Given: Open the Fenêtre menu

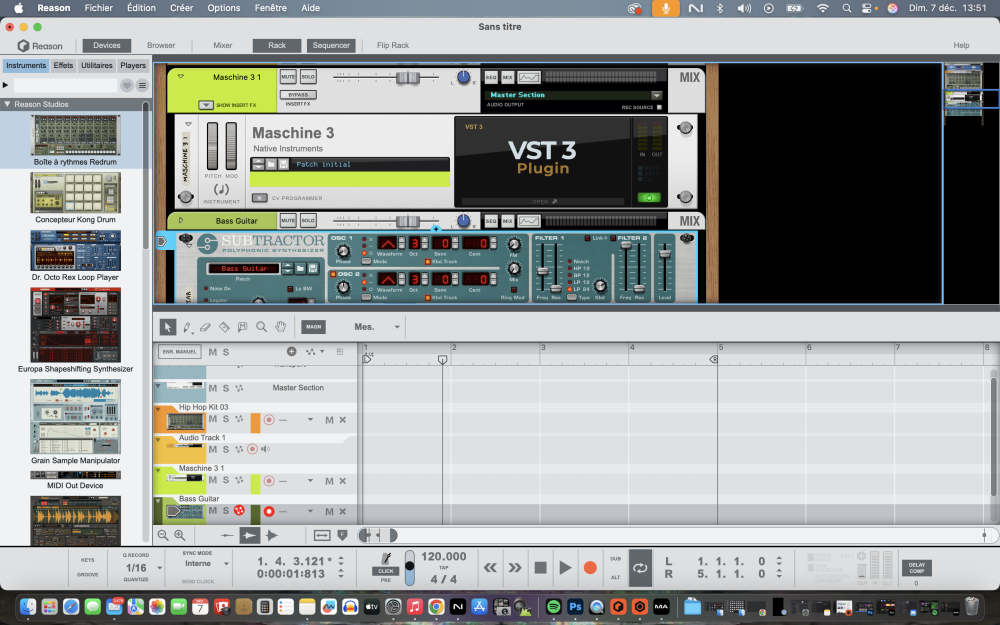Looking at the screenshot, I should tap(270, 8).
